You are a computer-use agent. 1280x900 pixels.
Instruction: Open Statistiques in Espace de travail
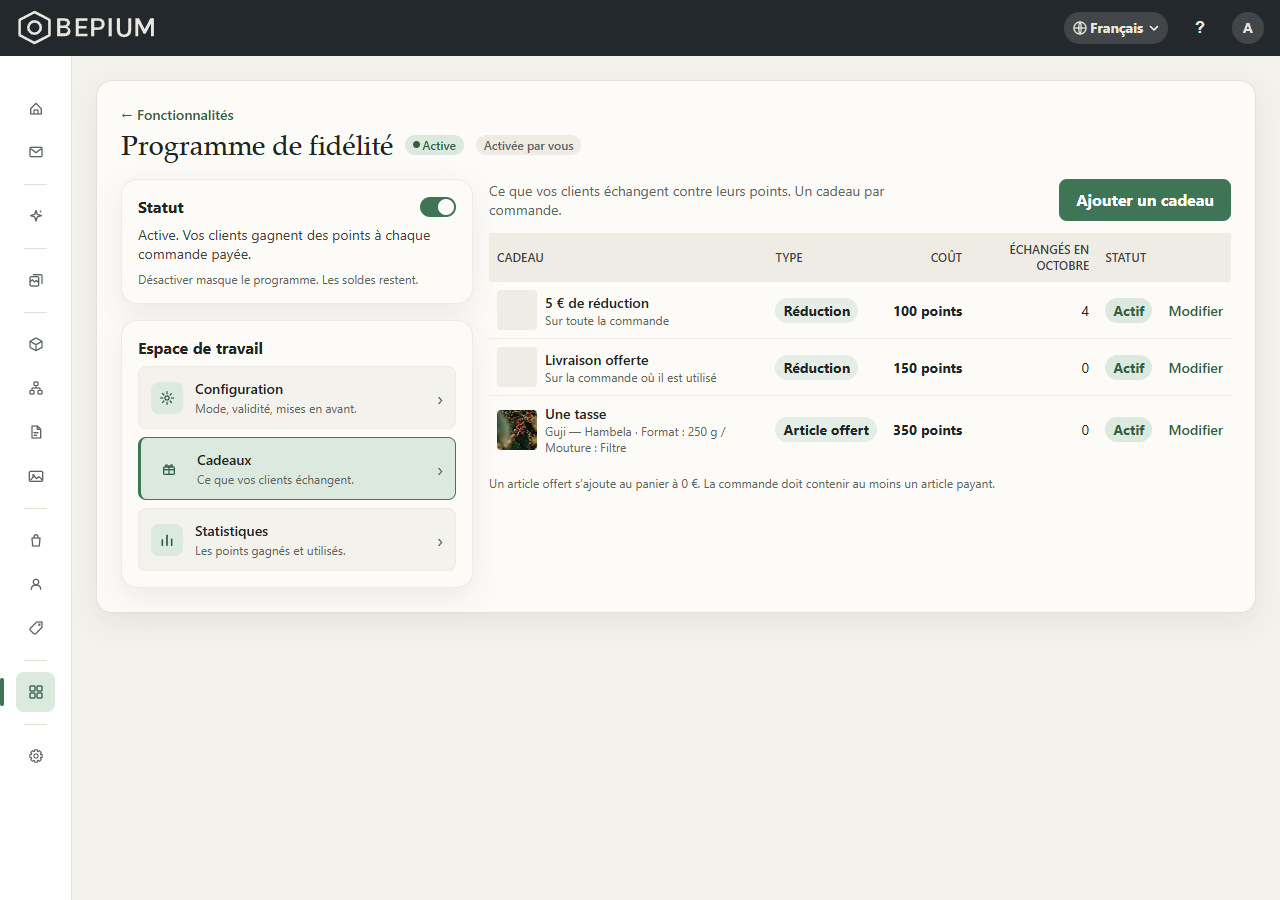[297, 540]
